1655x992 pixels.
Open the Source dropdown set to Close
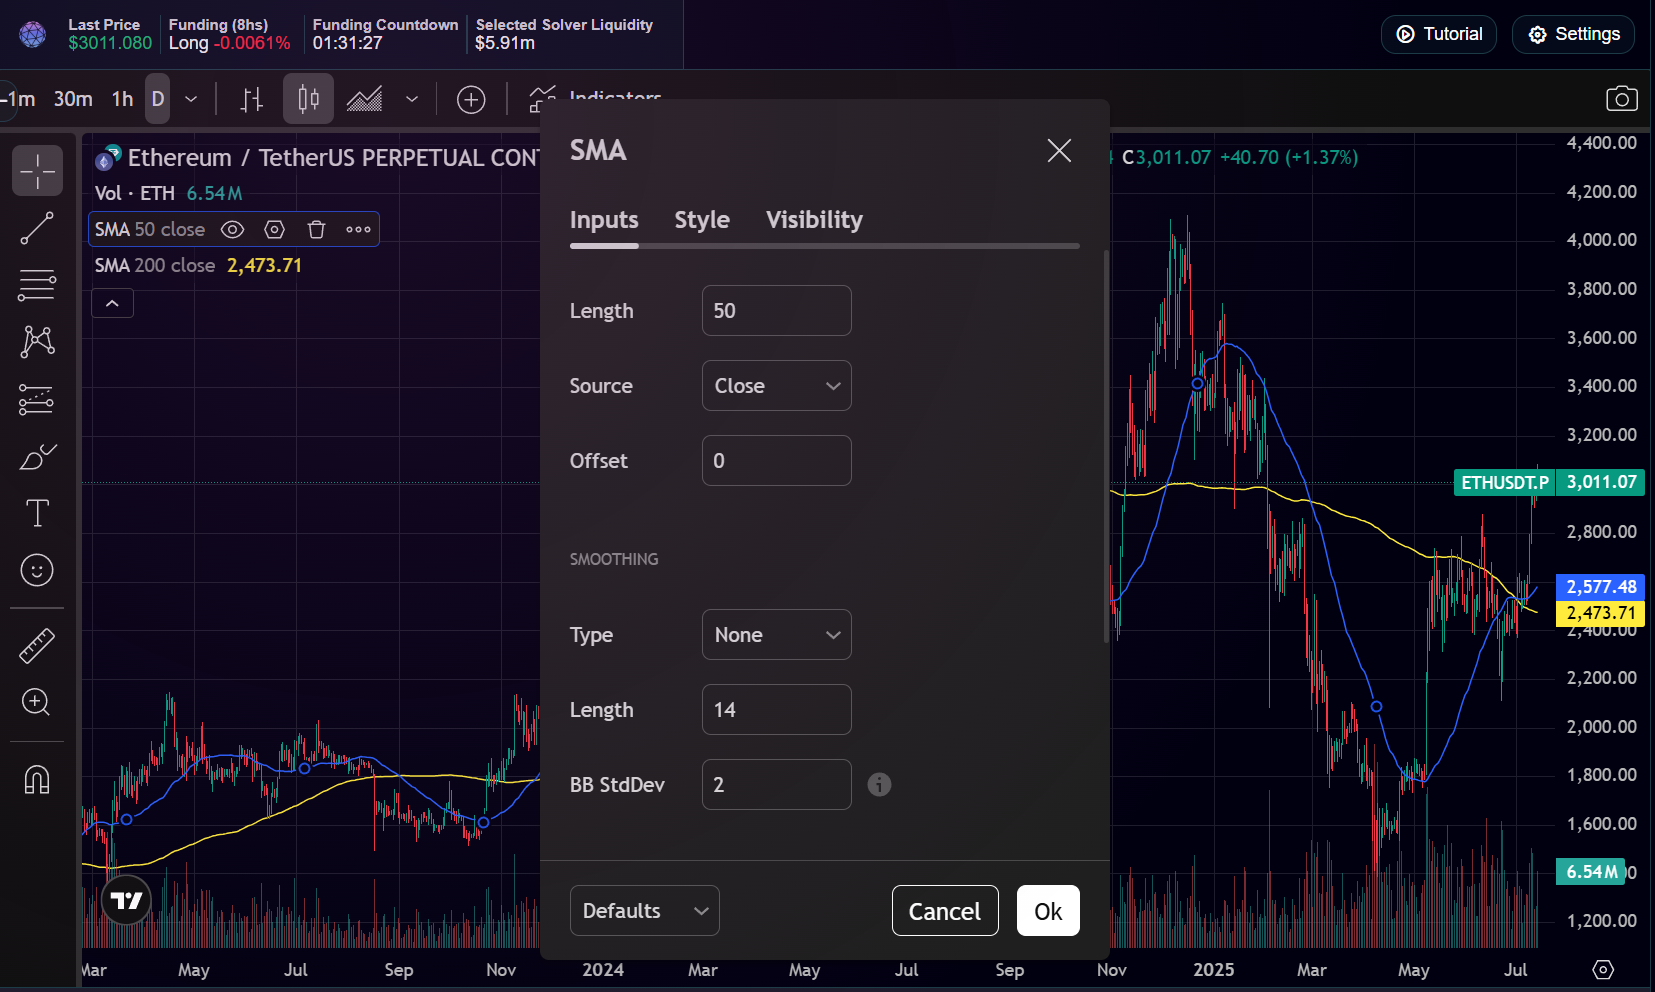tap(776, 386)
